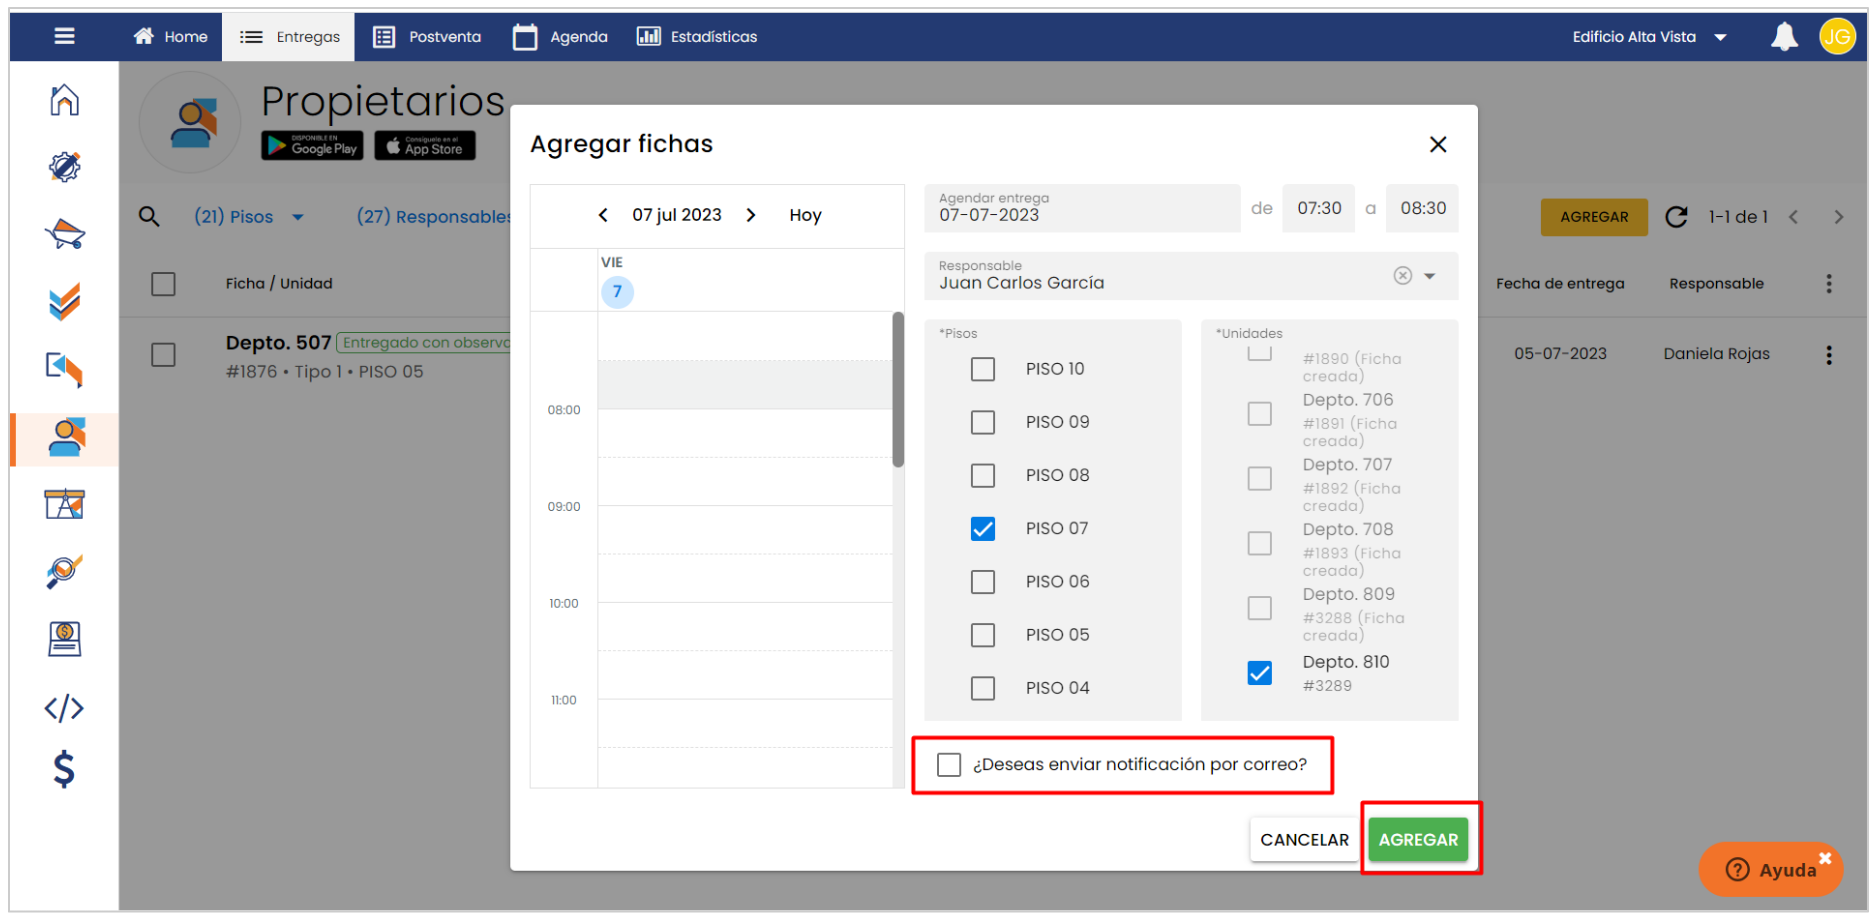
Task: Open the Estadísticas tab
Action: point(697,37)
